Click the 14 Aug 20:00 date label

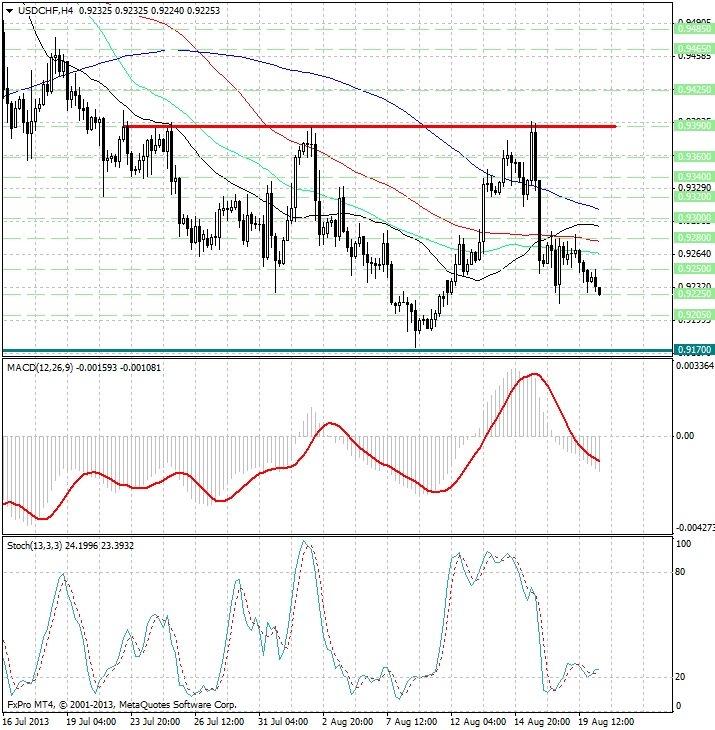click(x=542, y=722)
